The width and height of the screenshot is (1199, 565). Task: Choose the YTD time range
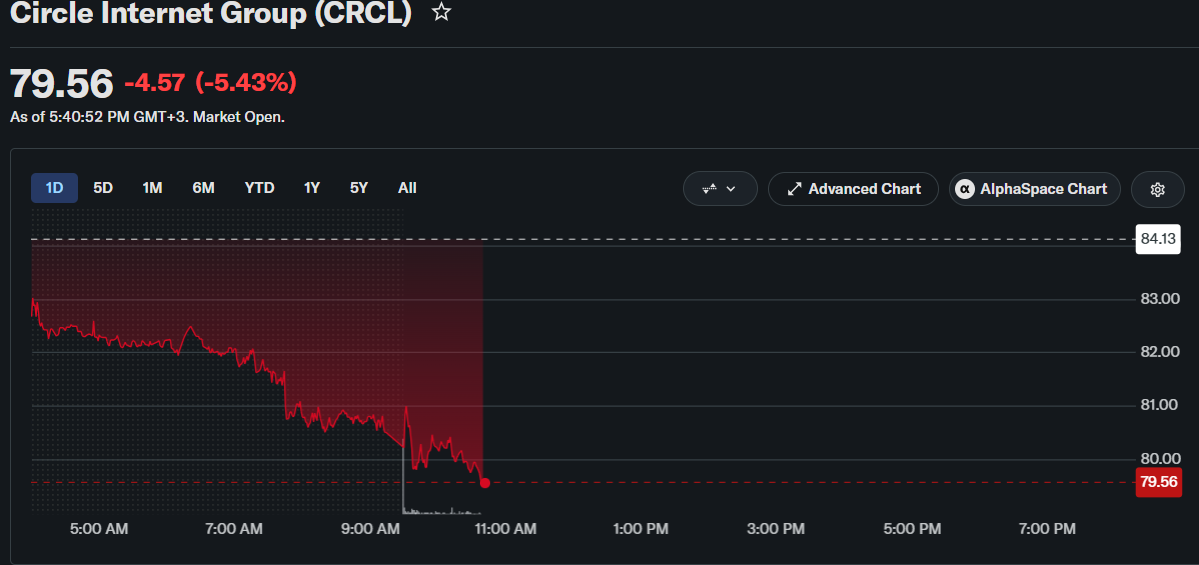tap(259, 188)
